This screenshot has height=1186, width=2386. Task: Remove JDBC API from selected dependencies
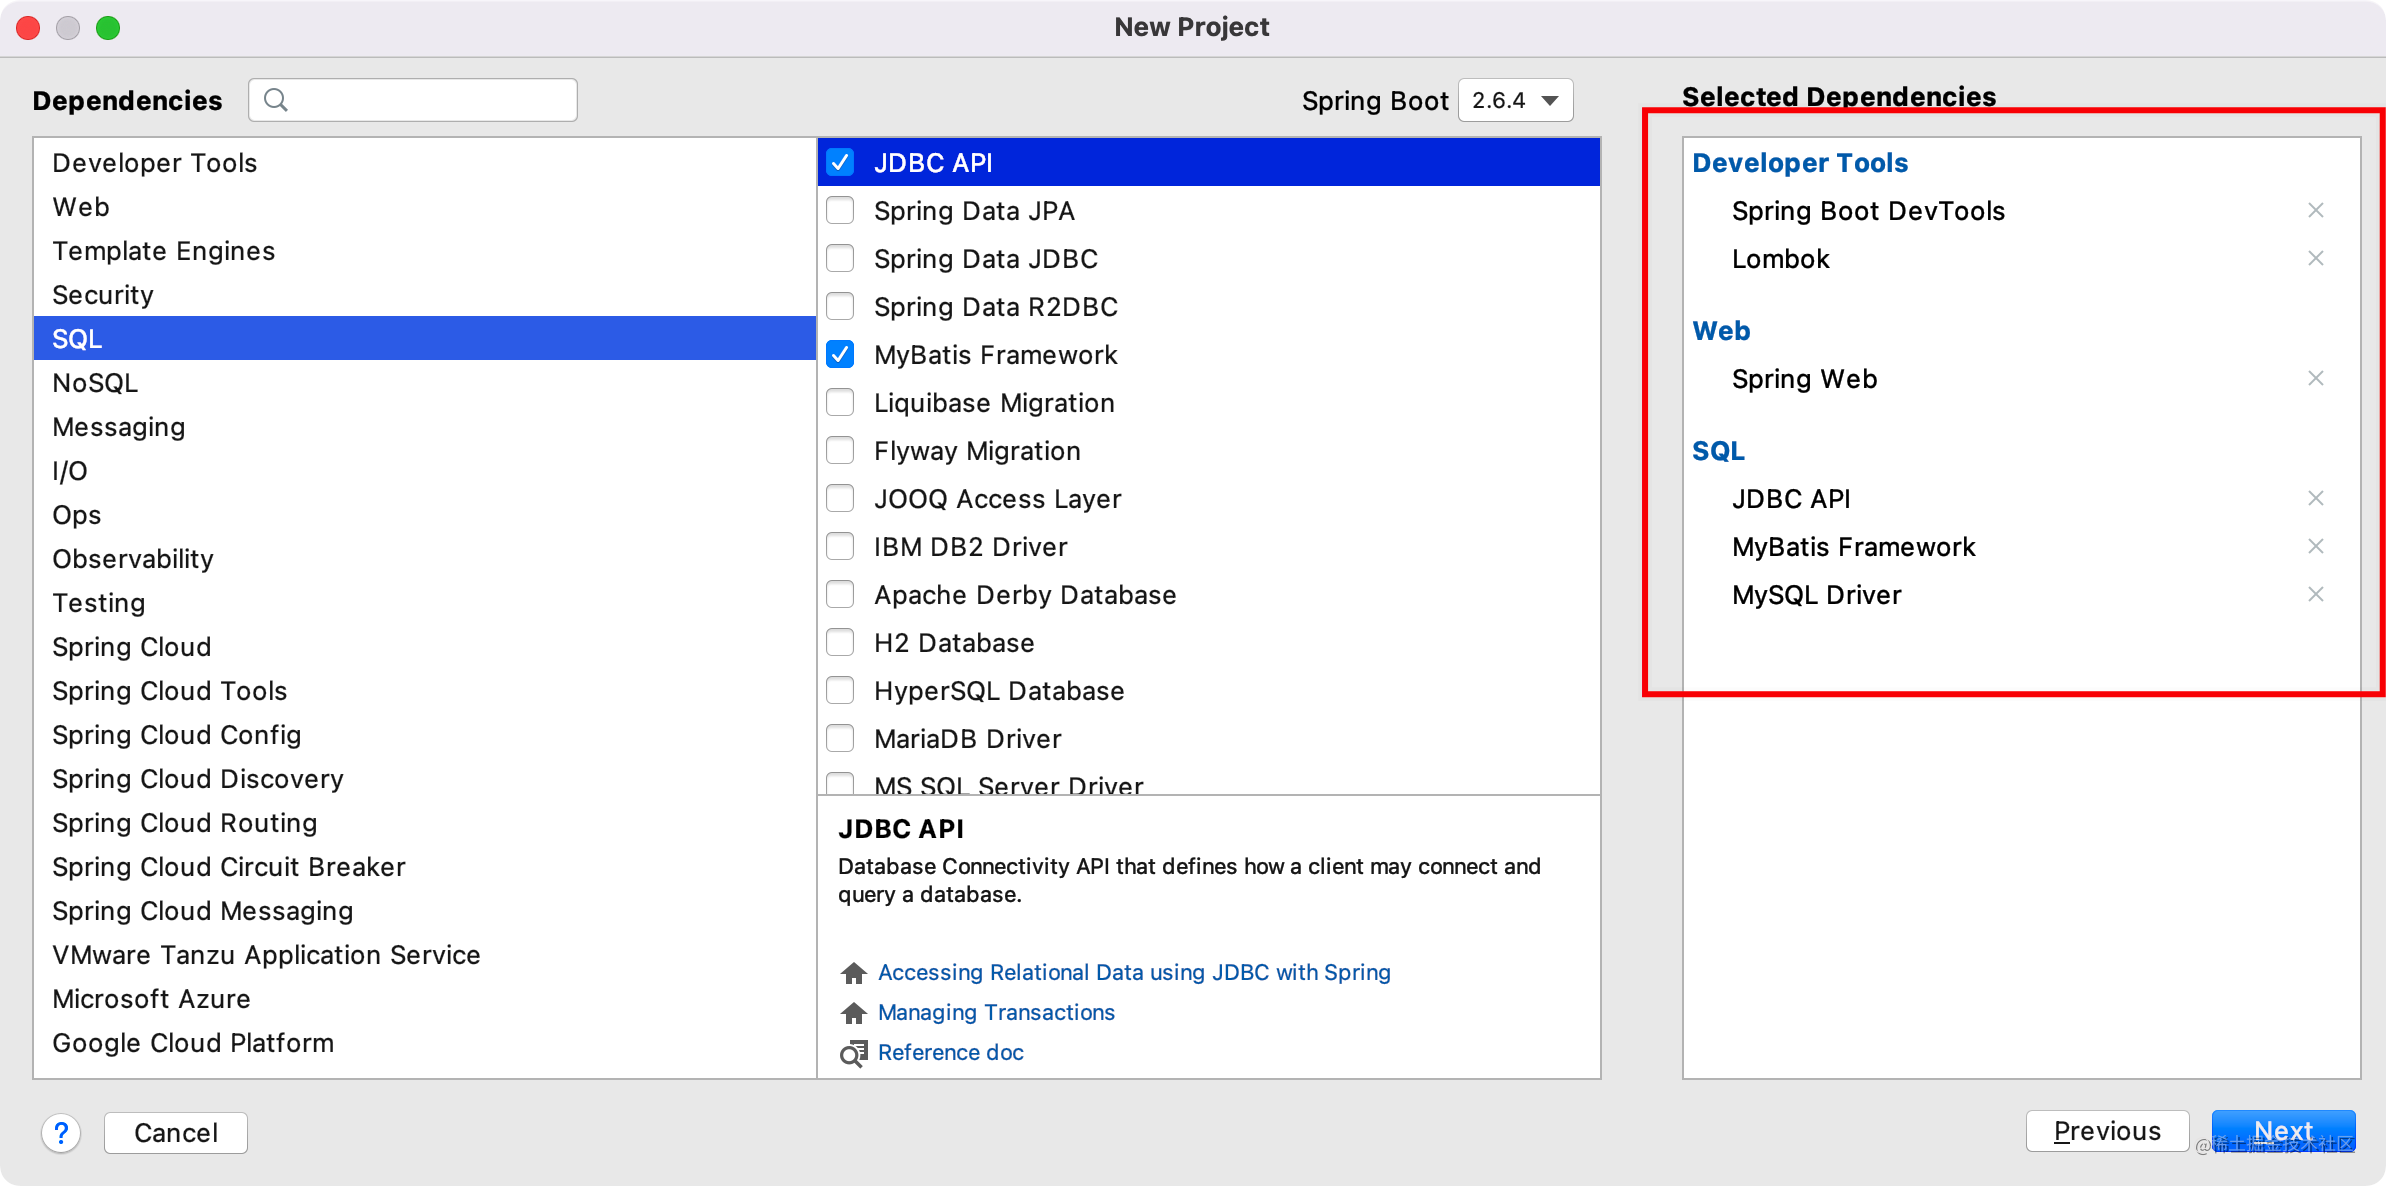2316,498
